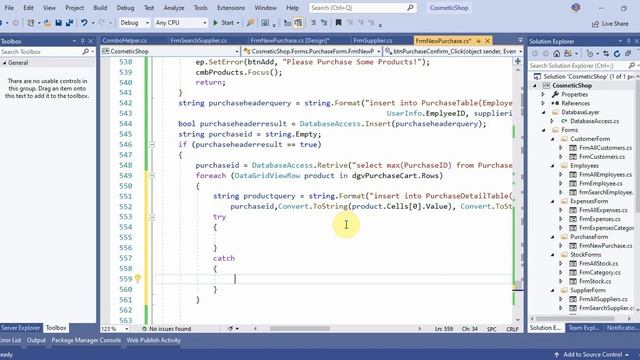
Task: Open Package Manager Console tab
Action: point(86,340)
